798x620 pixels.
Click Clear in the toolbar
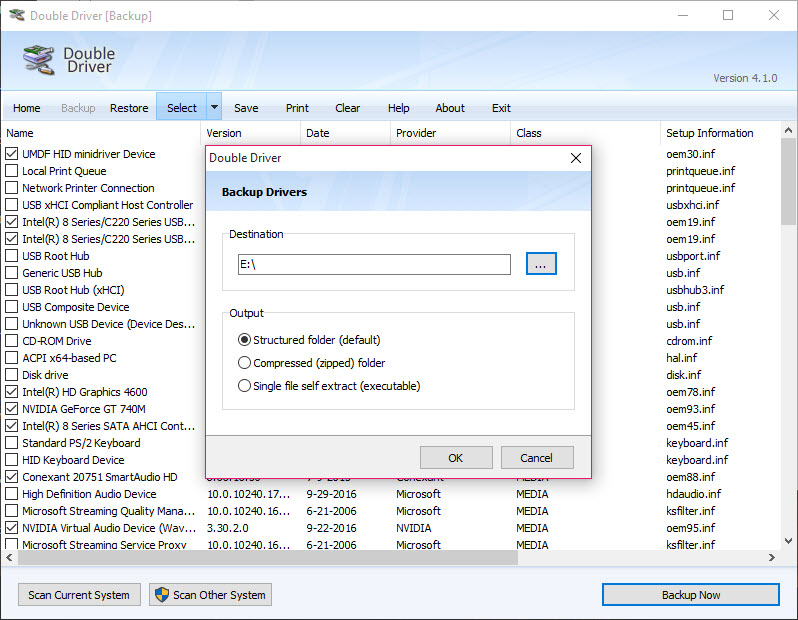click(x=348, y=108)
